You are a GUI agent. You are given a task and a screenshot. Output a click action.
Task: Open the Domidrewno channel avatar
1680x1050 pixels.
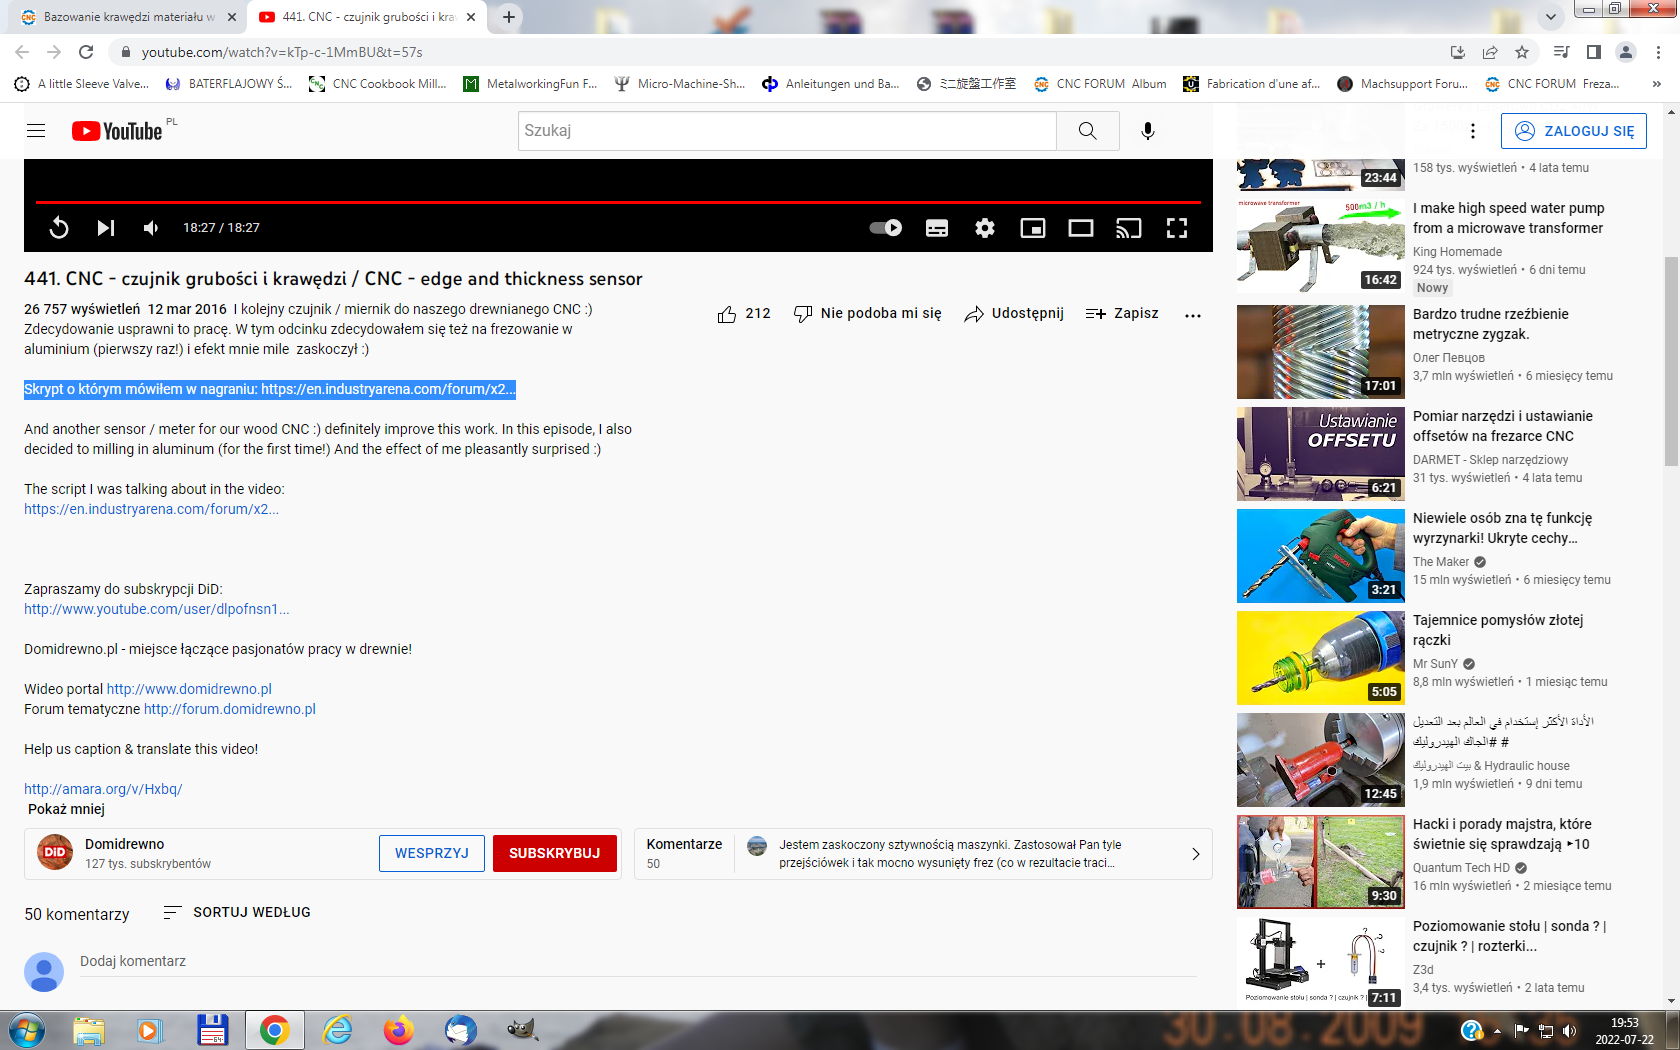click(55, 853)
